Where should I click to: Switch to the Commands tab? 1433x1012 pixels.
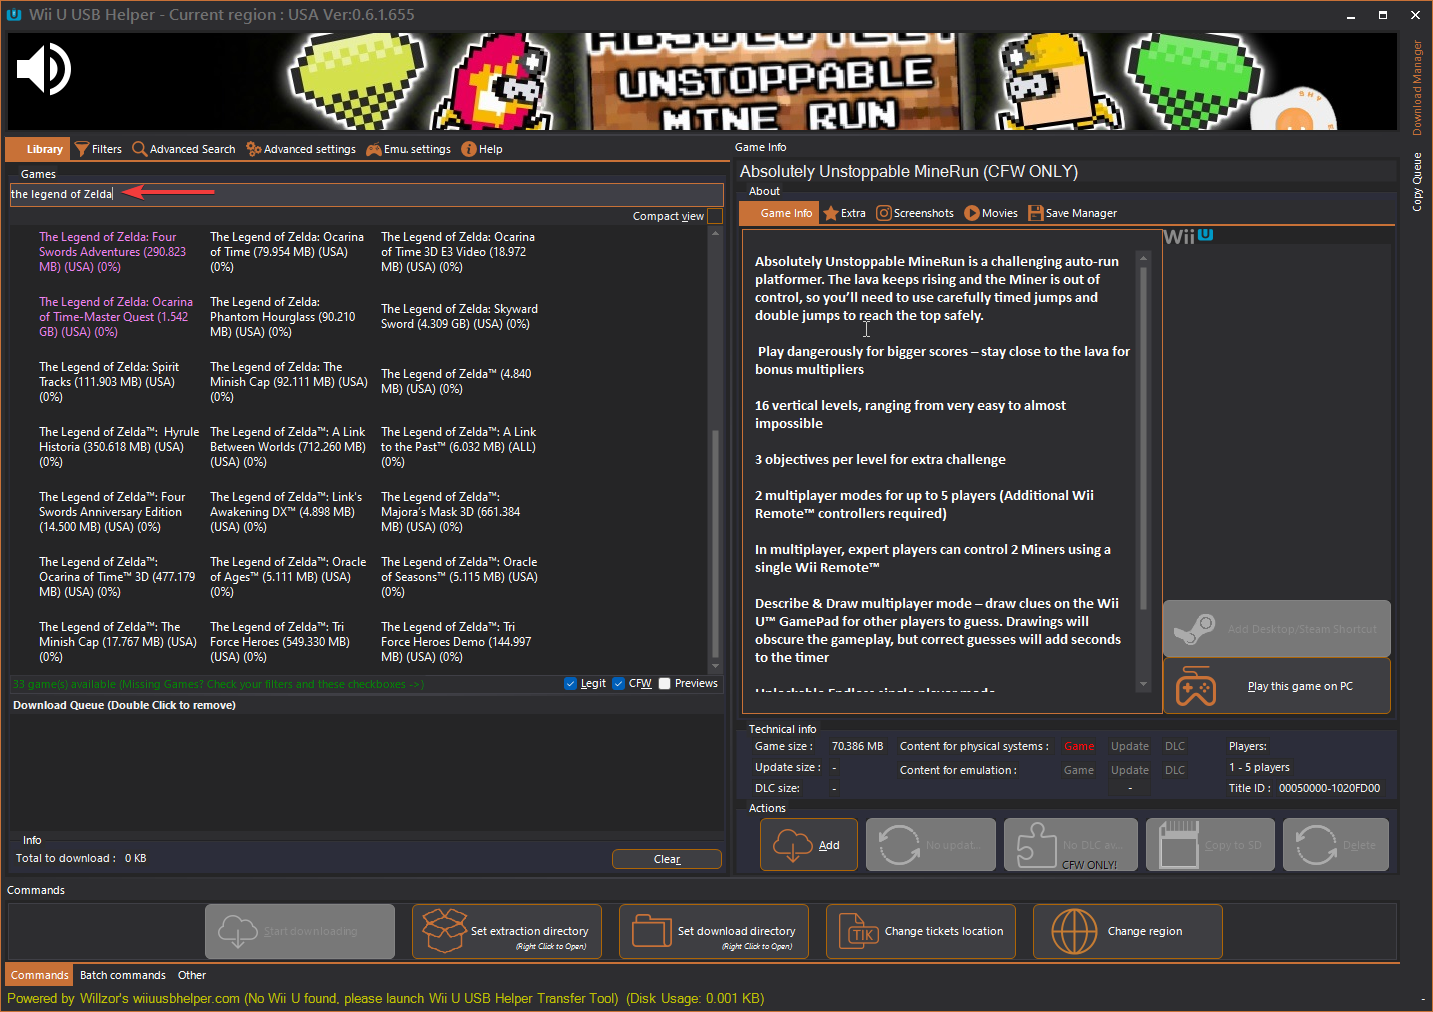click(39, 975)
